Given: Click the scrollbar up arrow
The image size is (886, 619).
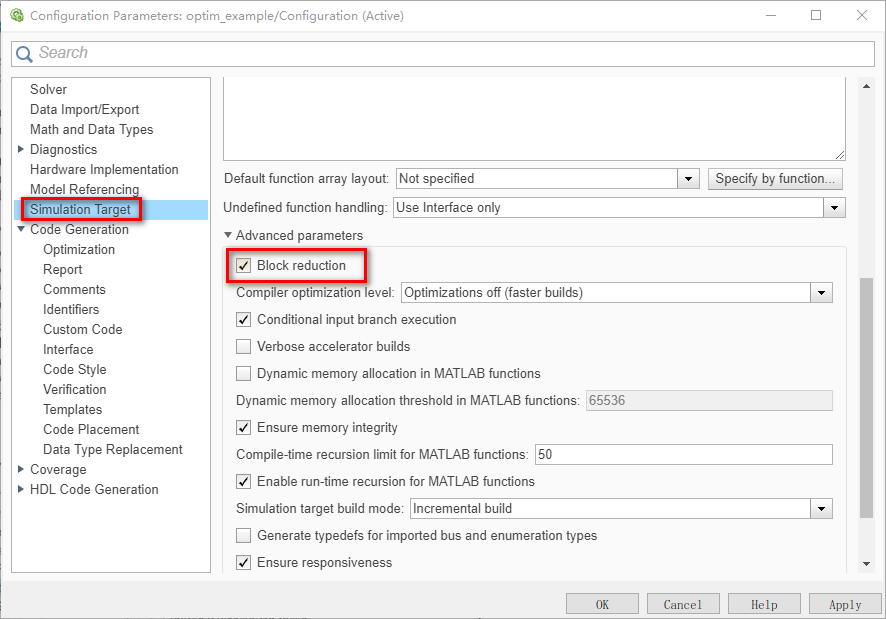Looking at the screenshot, I should coord(866,86).
